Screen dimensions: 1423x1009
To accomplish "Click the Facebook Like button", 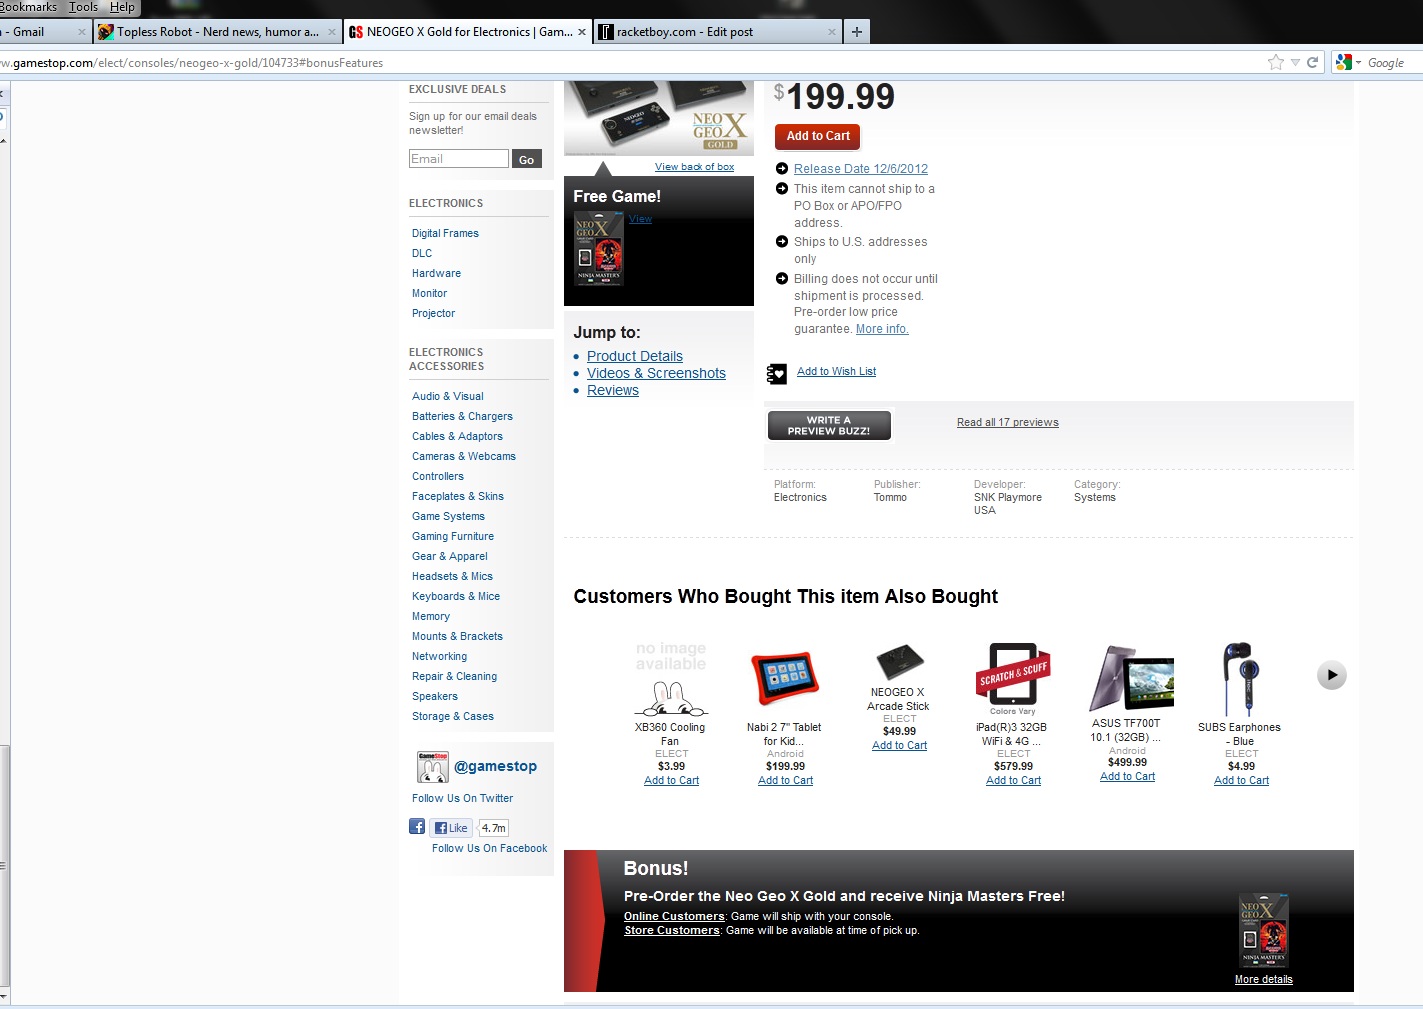I will (x=451, y=828).
